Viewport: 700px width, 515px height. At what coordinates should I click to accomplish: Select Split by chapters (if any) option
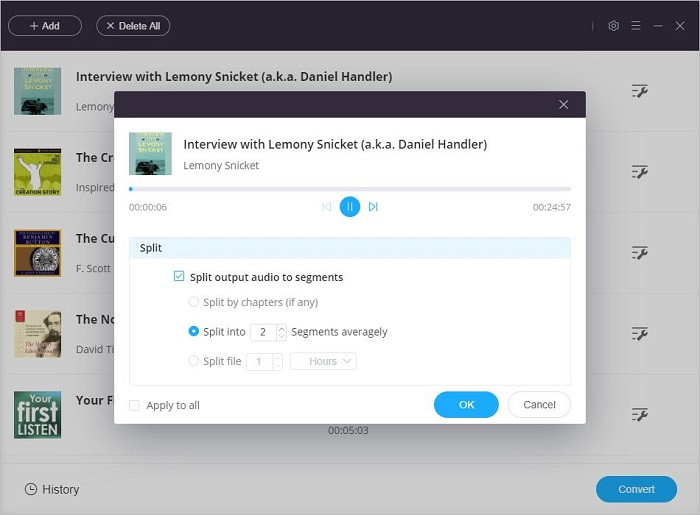193,302
